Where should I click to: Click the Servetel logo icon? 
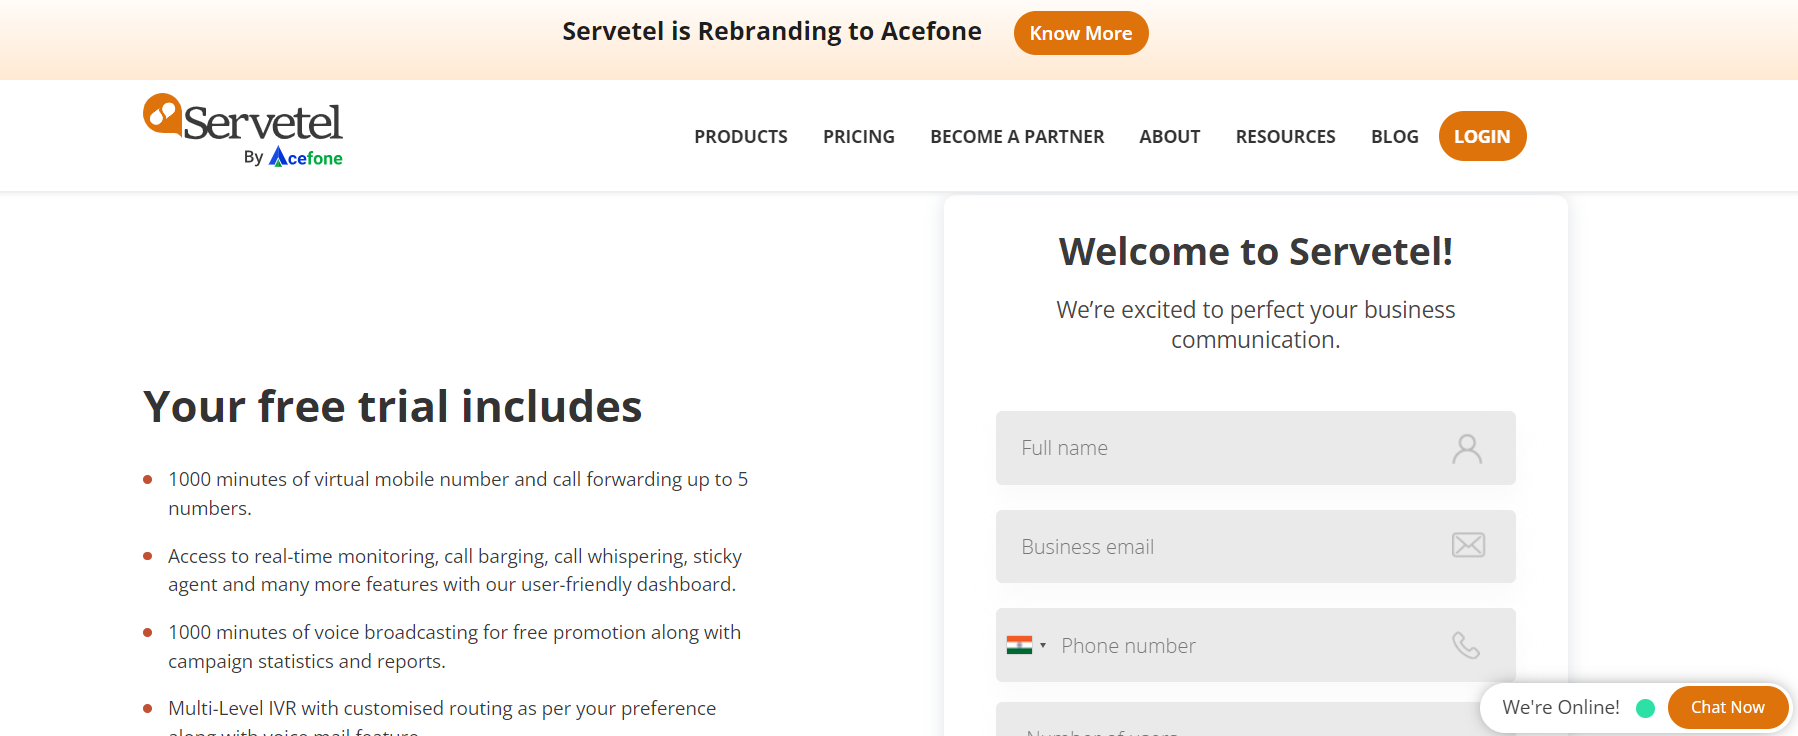point(163,115)
